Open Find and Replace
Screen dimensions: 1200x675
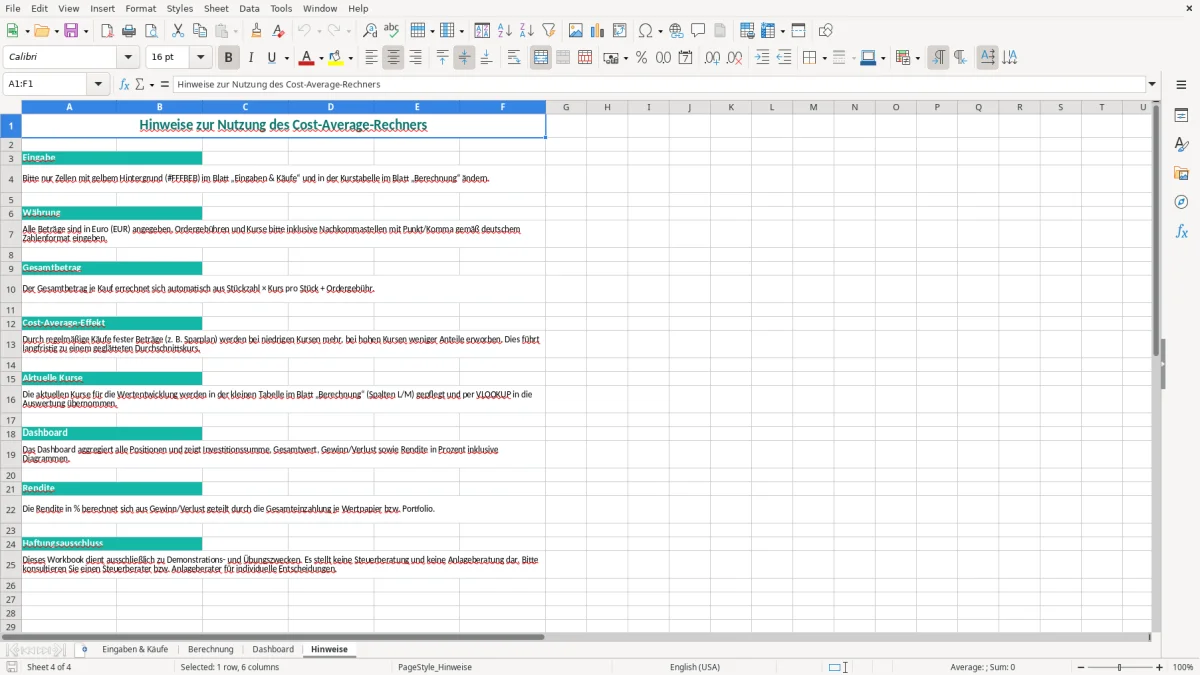370,31
